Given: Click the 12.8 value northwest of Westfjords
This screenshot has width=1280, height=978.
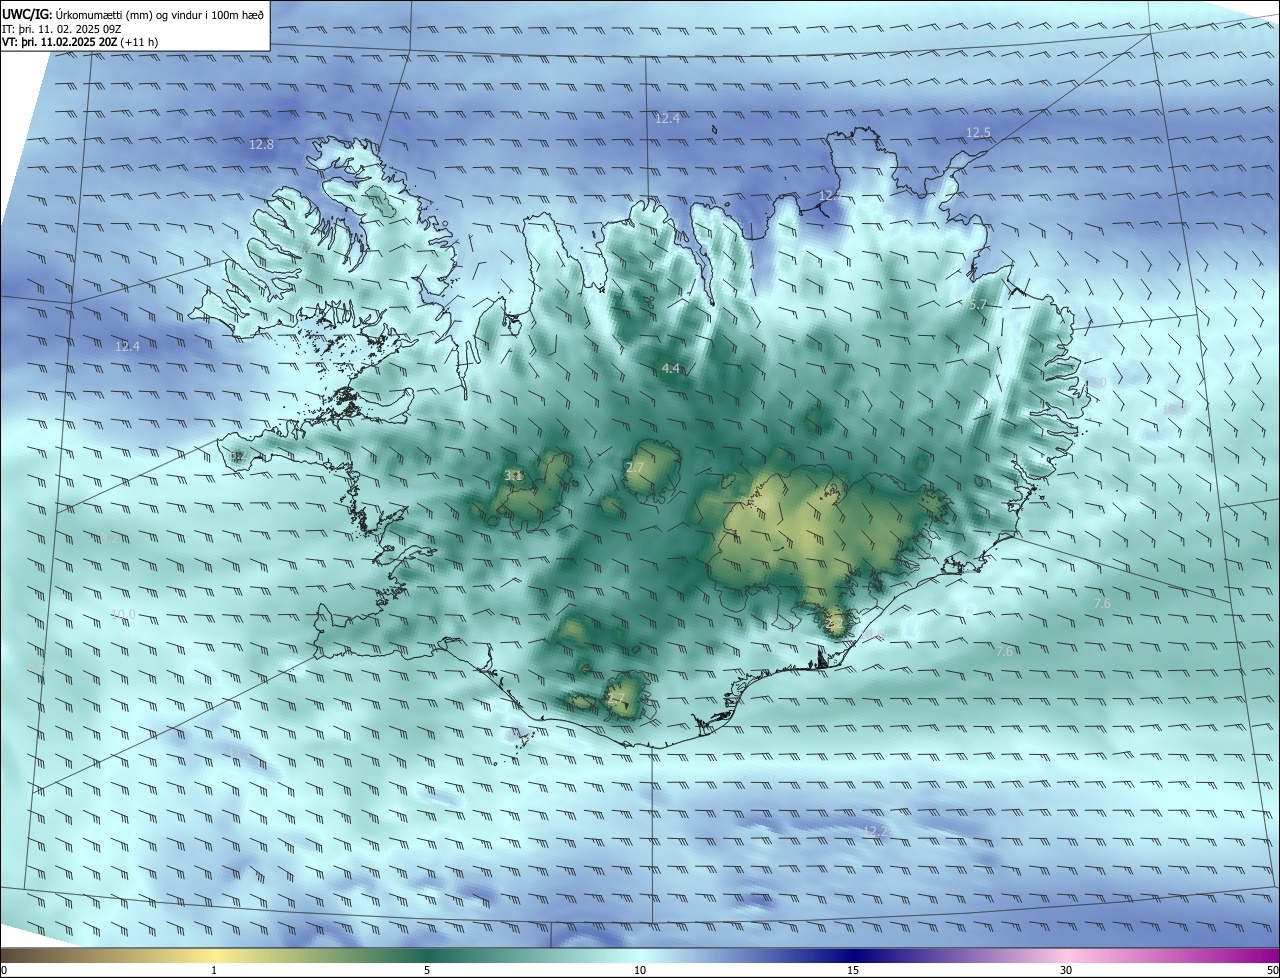Looking at the screenshot, I should coord(261,144).
